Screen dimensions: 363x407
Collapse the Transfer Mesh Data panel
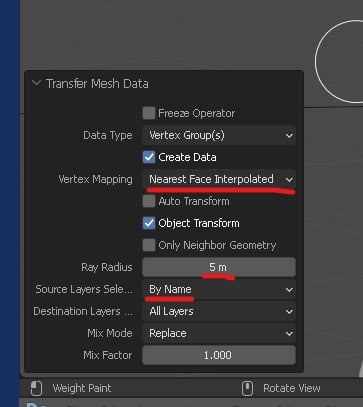(x=36, y=83)
